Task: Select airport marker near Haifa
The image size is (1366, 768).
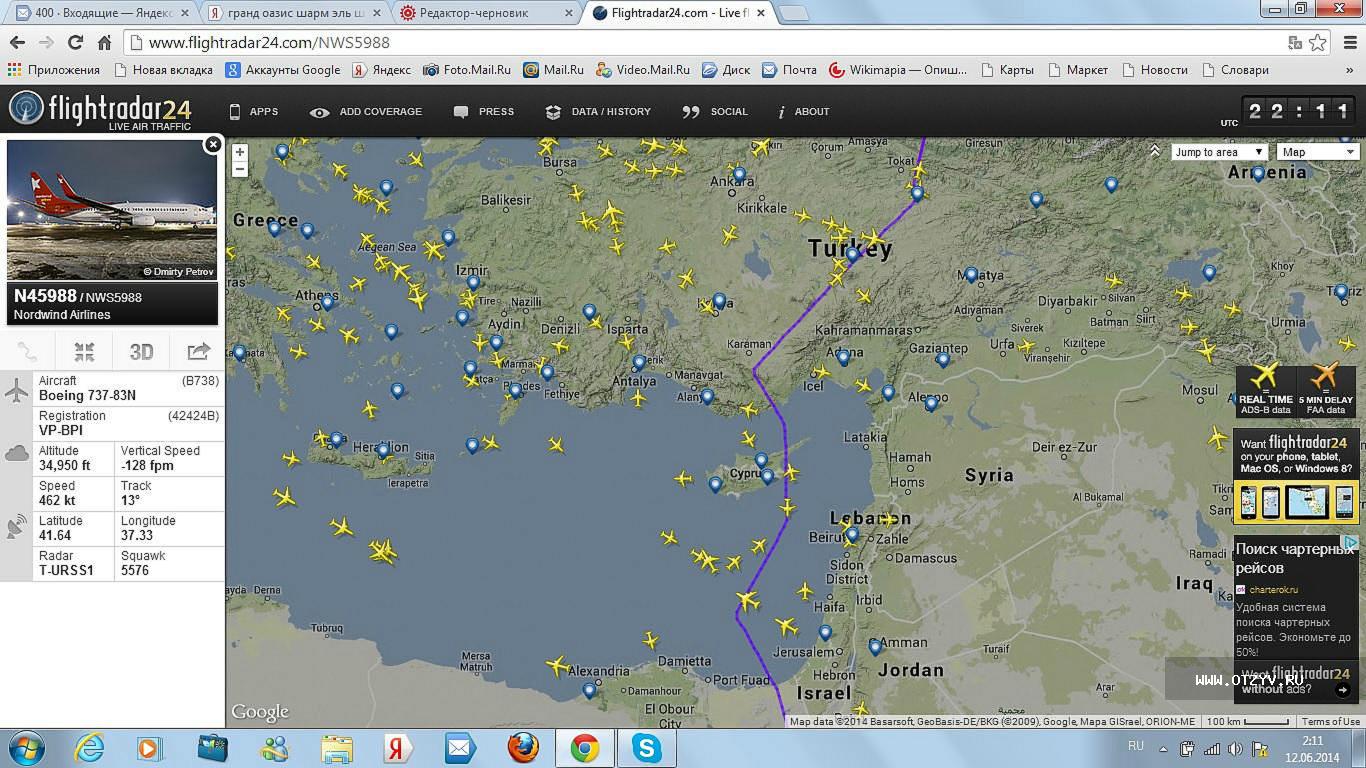Action: [x=825, y=633]
